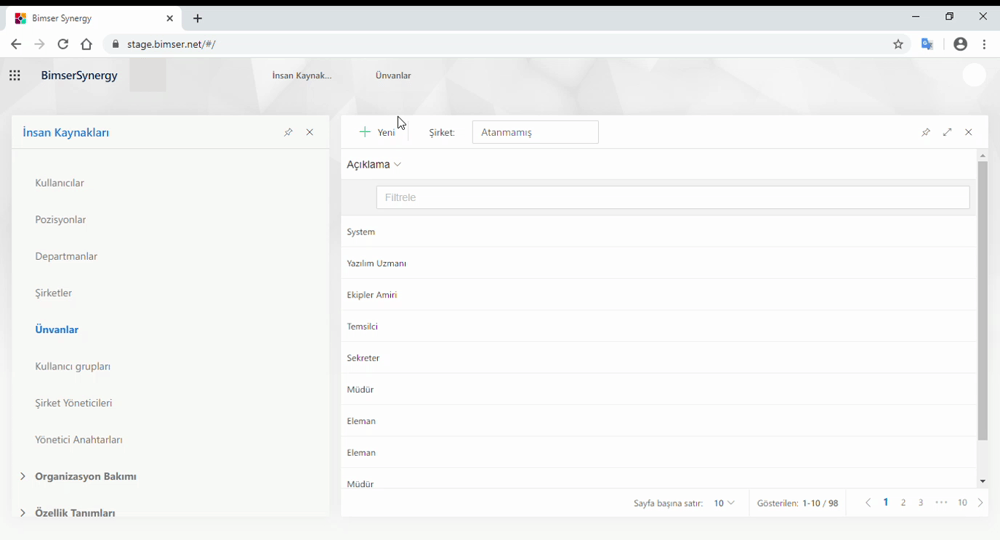Change rows per page dropdown
Screen dimensions: 1000x540
point(724,503)
